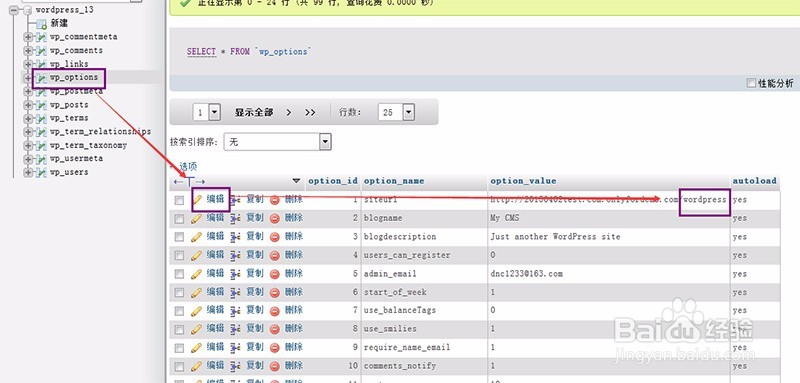Click the wp_posts table icon in sidebar
Viewport: 800px width, 383px height.
point(41,105)
